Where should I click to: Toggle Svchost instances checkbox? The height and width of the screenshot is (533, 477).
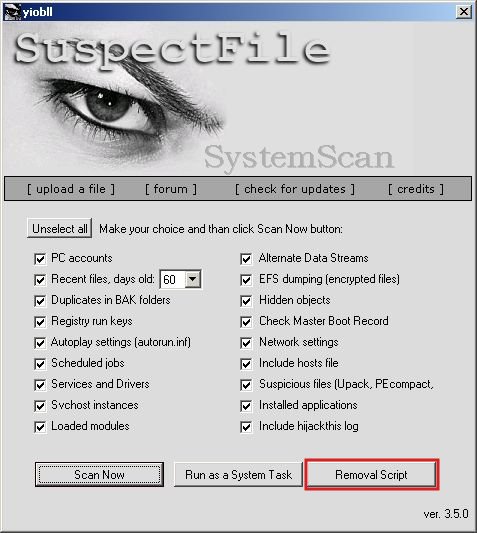pyautogui.click(x=40, y=406)
